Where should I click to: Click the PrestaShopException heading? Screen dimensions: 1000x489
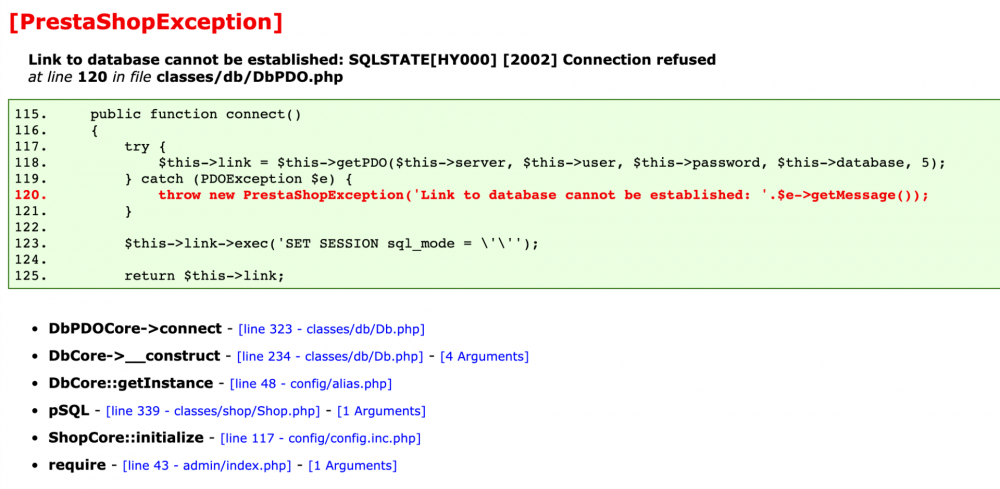point(145,23)
